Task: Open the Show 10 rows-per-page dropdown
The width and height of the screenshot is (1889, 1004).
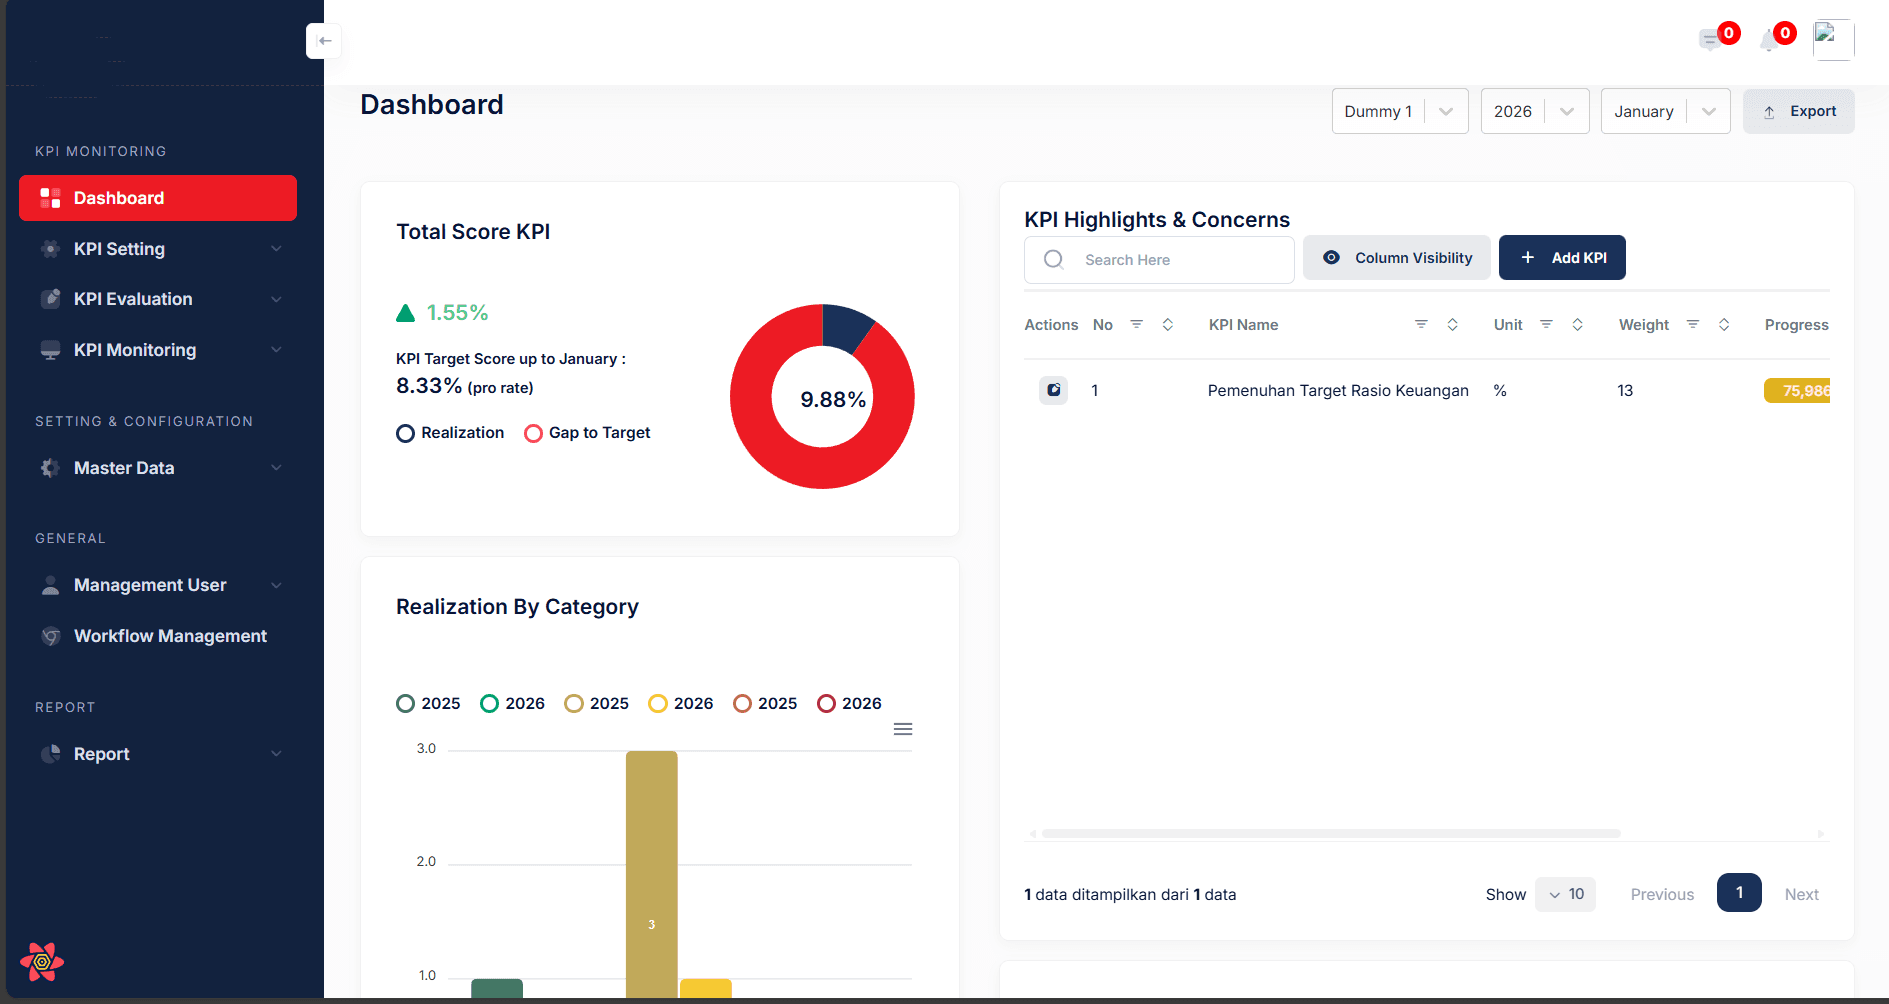Action: [1564, 894]
